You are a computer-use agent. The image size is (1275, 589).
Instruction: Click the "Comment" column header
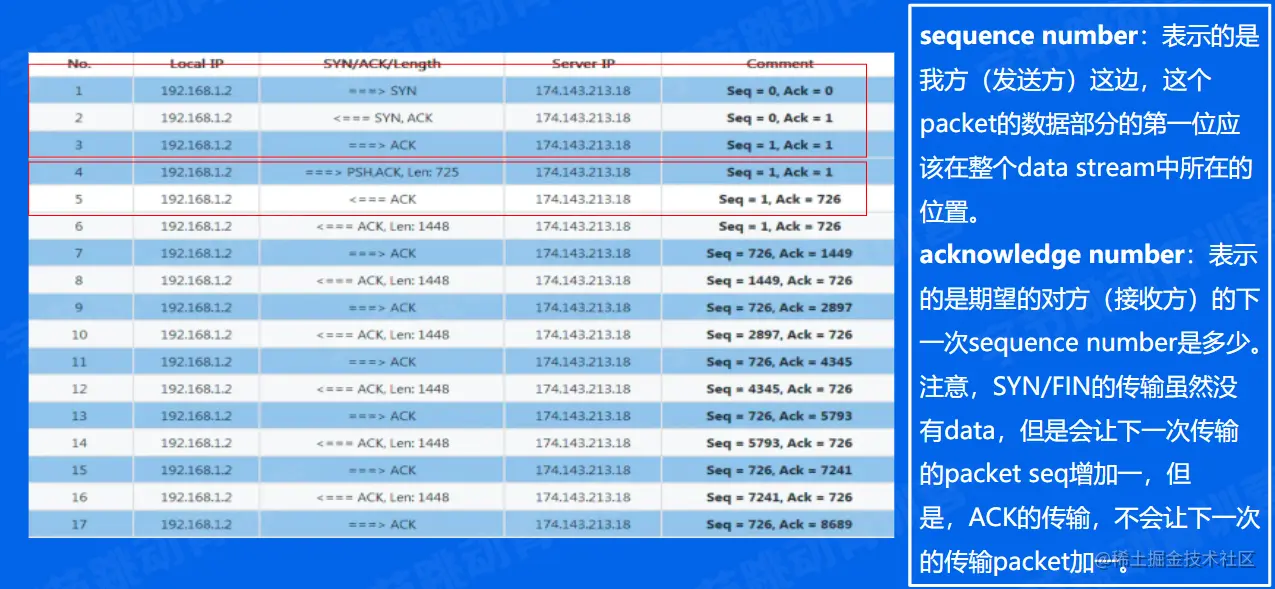(780, 64)
